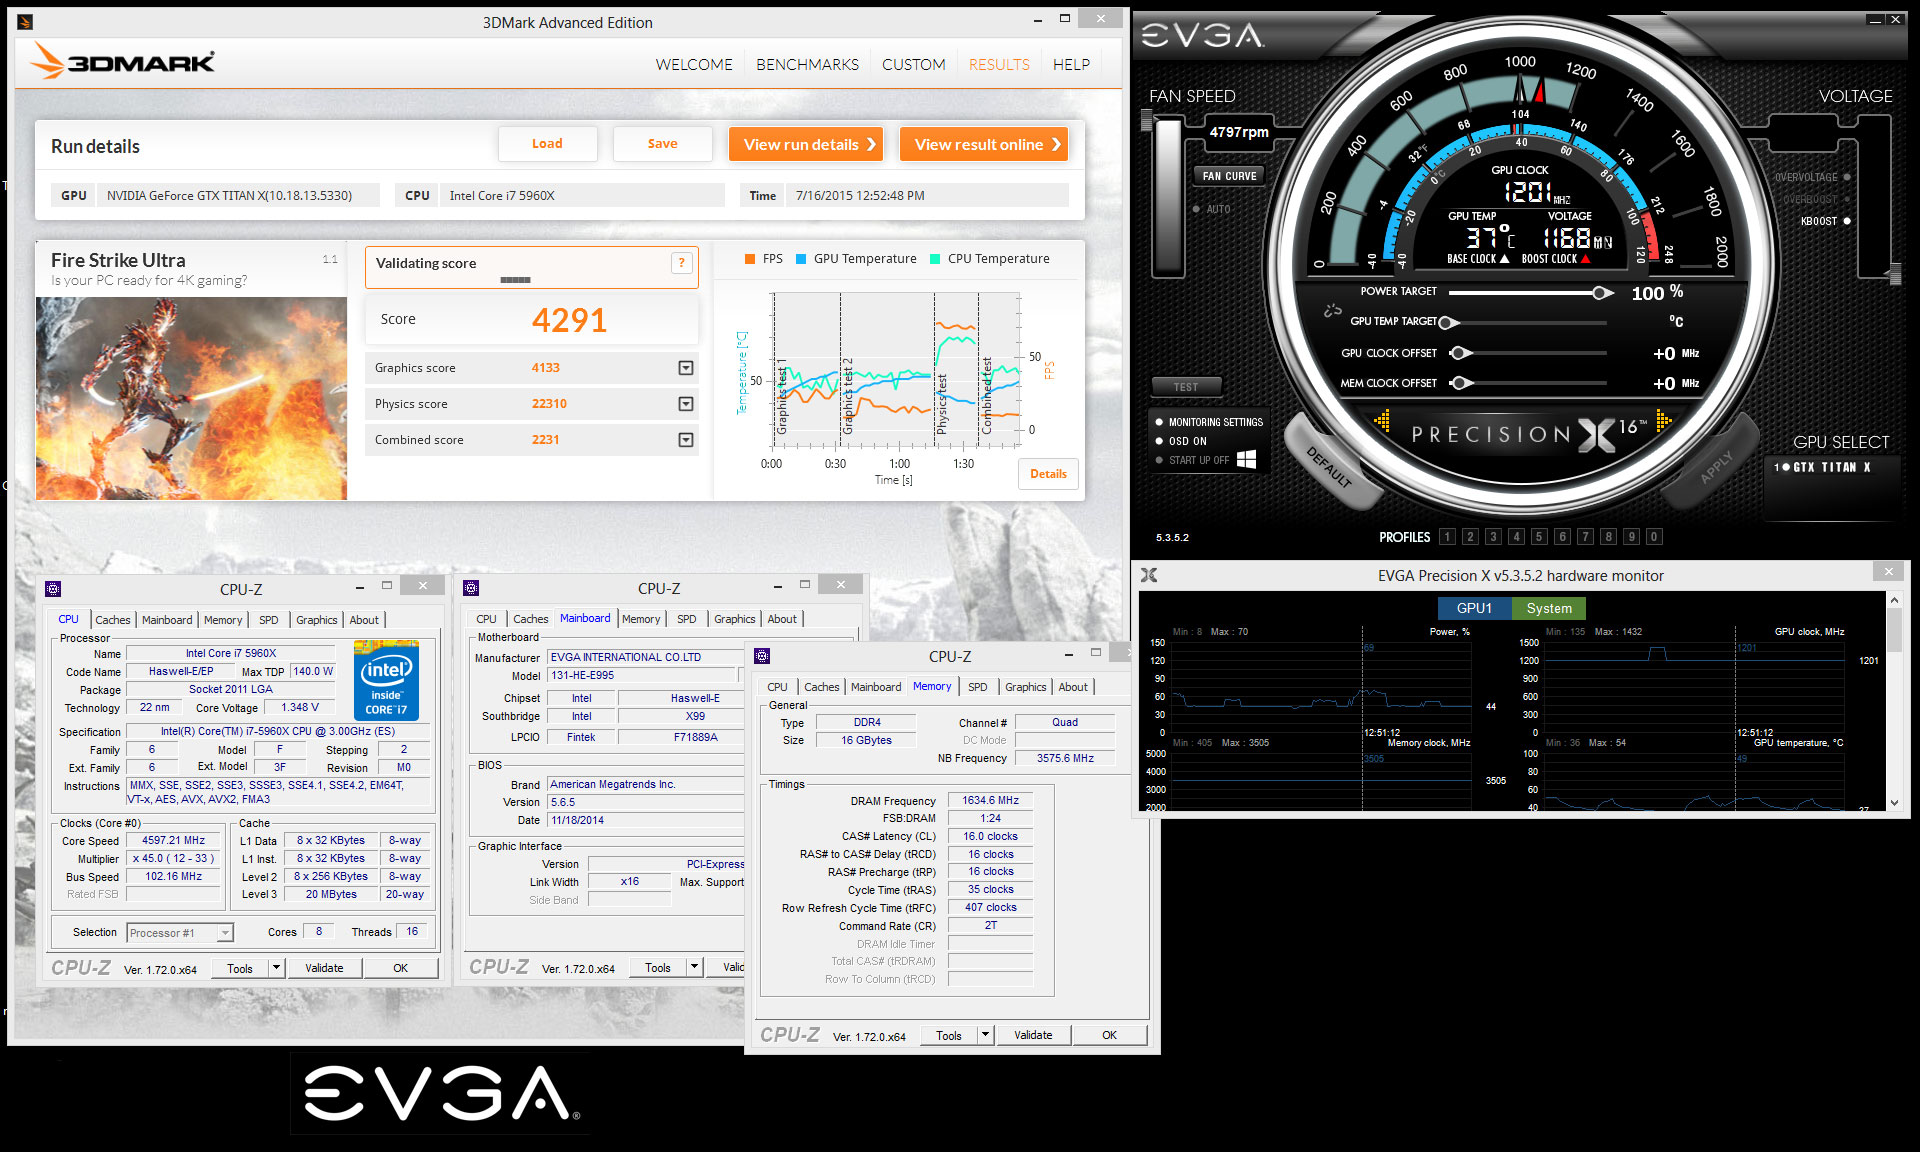The image size is (1920, 1152).
Task: Switch to the System tab in hardware monitor
Action: 1548,608
